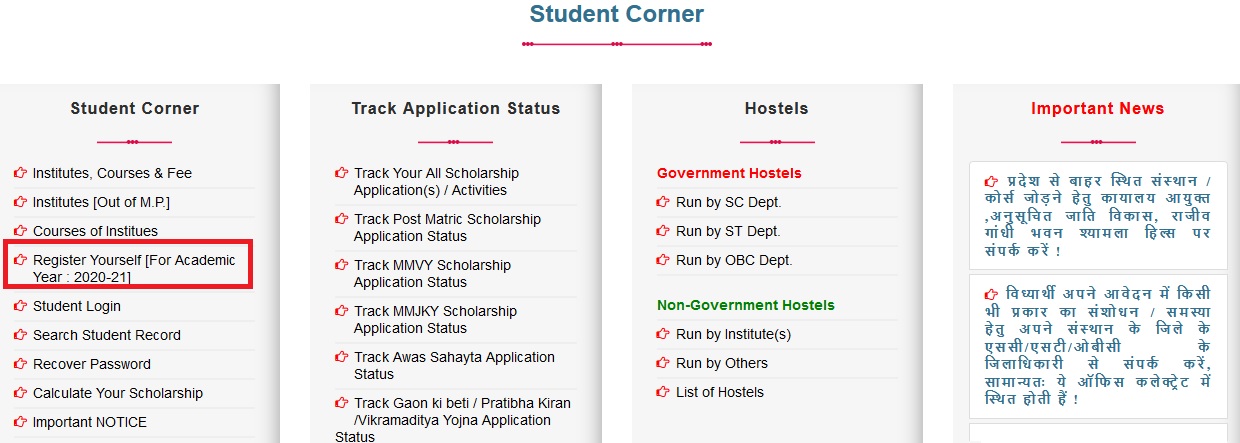Select Register Yourself for Academic Year 2020-21

click(x=134, y=268)
